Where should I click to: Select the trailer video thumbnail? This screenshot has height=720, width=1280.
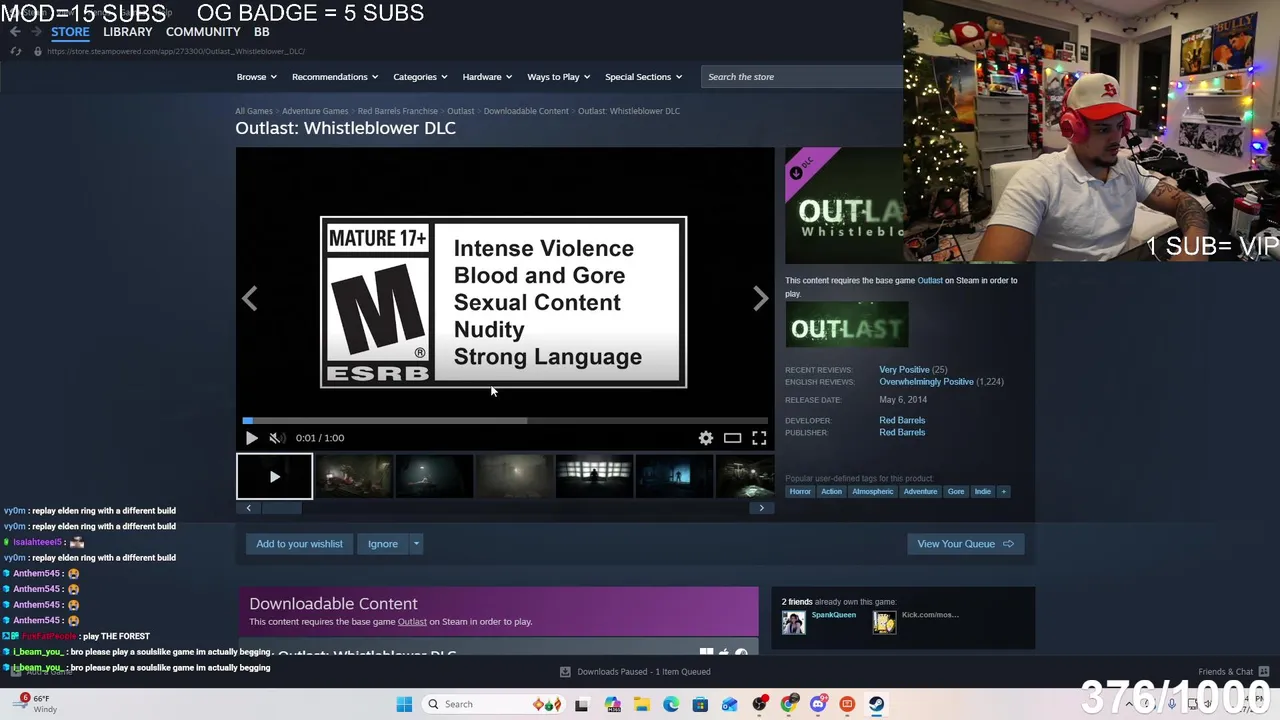click(x=274, y=477)
